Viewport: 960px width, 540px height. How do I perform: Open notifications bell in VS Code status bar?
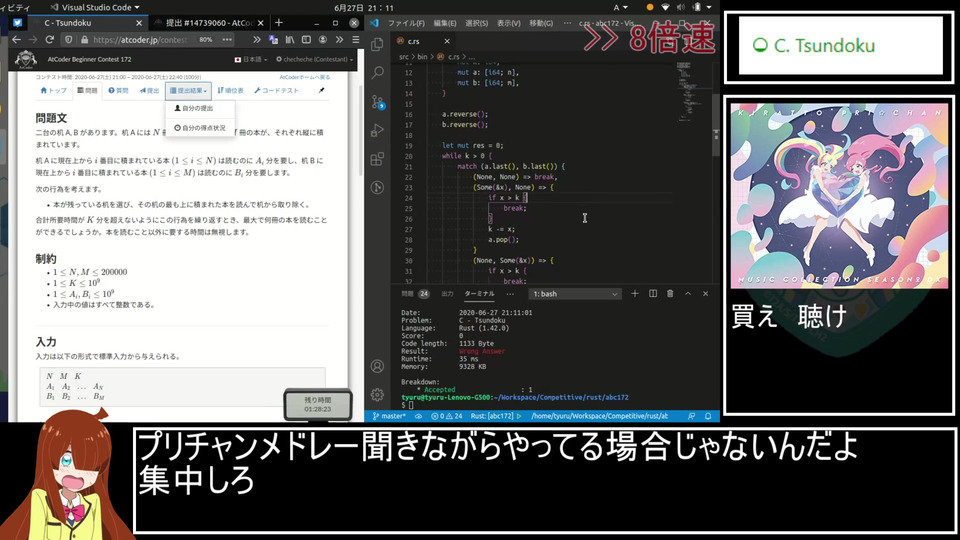click(708, 416)
